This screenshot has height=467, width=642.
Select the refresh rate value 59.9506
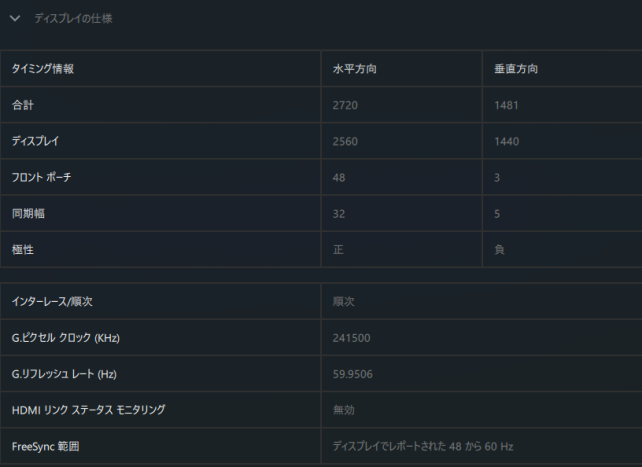coord(352,373)
